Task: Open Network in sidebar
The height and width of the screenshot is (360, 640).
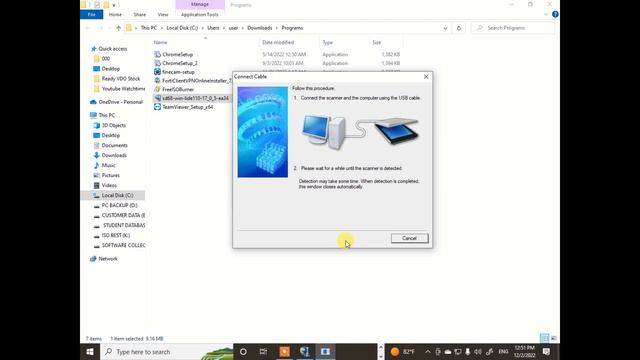Action: click(x=108, y=259)
